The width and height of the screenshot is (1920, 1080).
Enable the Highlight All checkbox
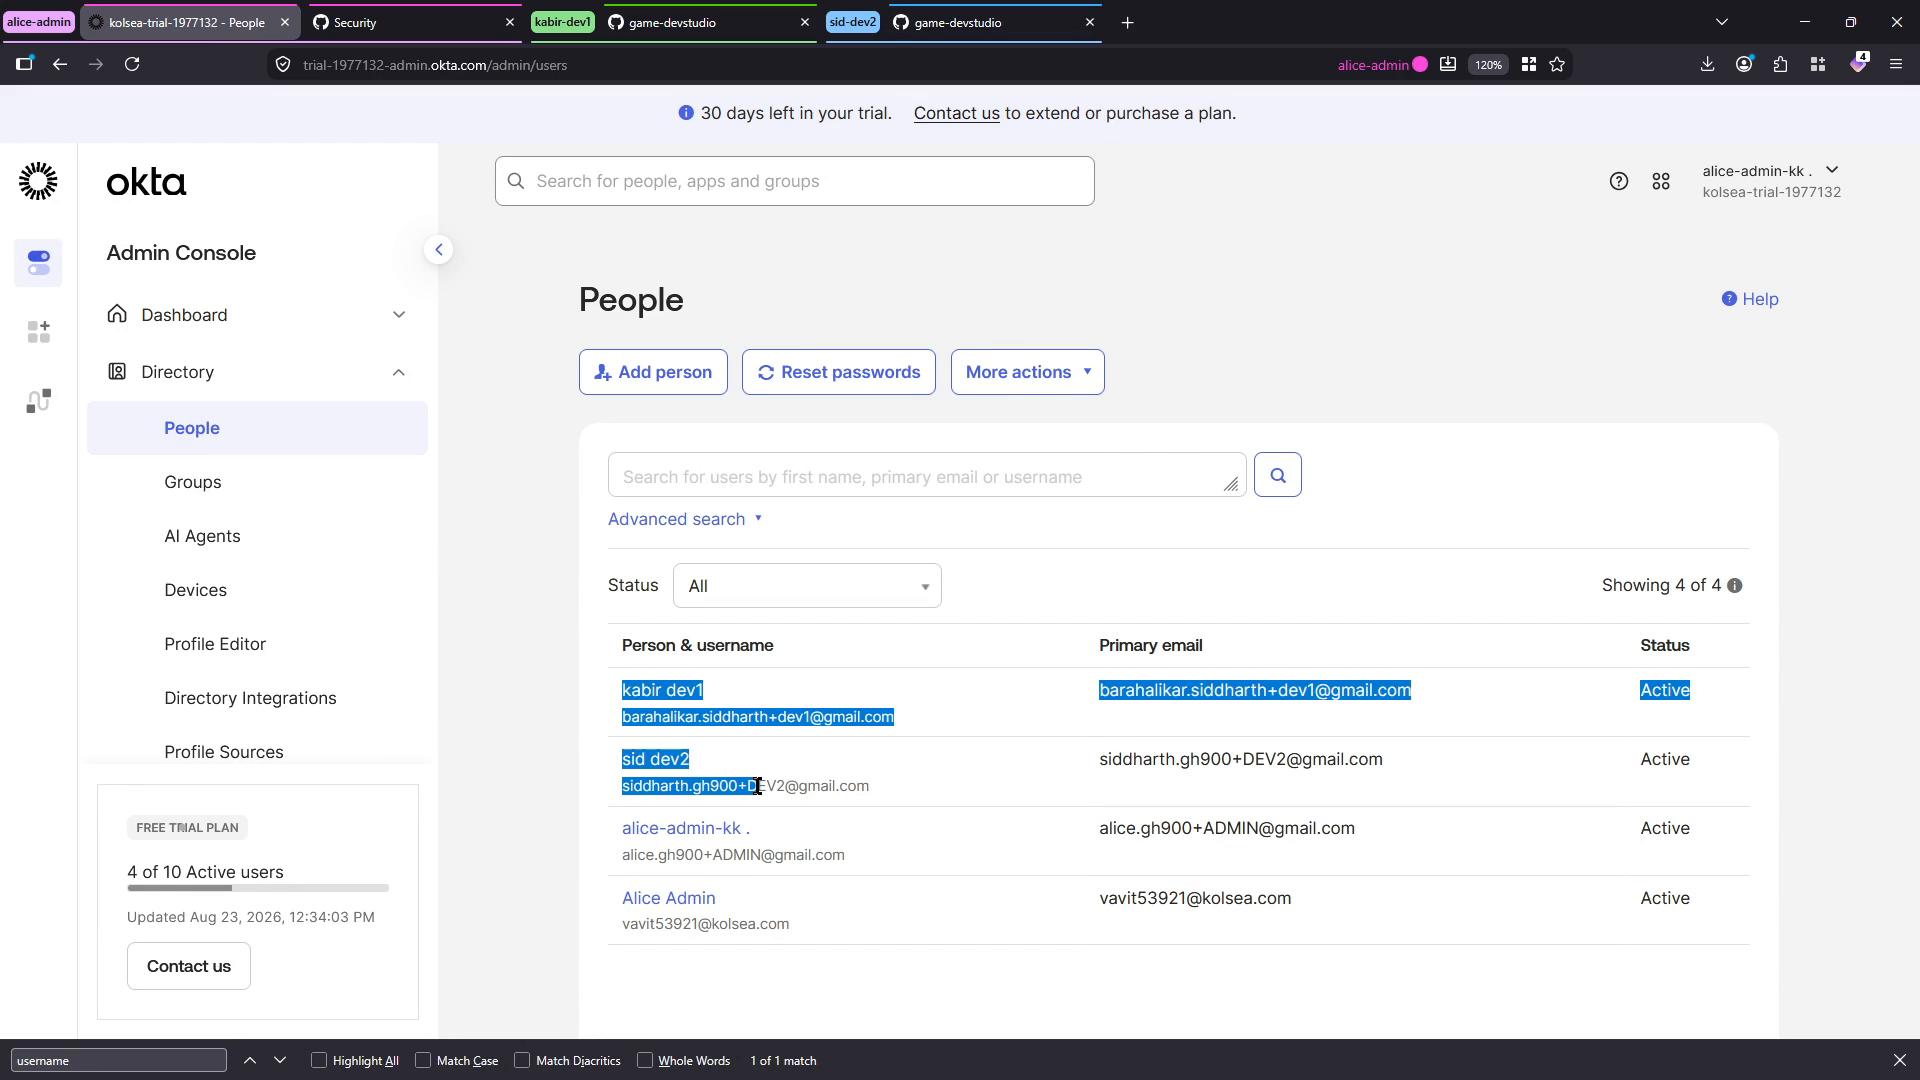pyautogui.click(x=319, y=1060)
